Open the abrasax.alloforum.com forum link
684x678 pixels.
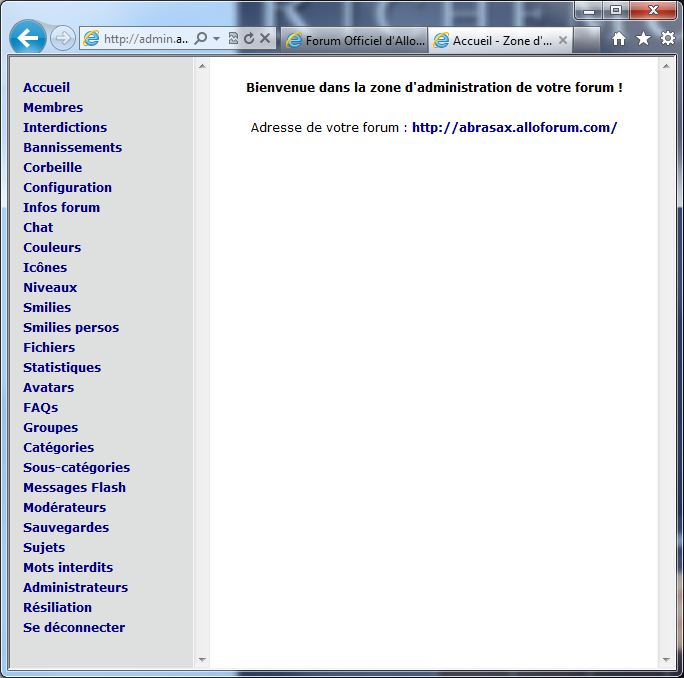tap(514, 127)
